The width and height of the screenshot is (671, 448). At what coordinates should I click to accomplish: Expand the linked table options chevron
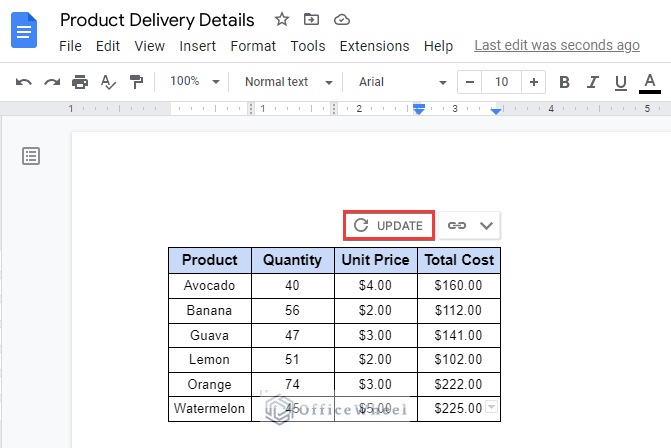(487, 225)
